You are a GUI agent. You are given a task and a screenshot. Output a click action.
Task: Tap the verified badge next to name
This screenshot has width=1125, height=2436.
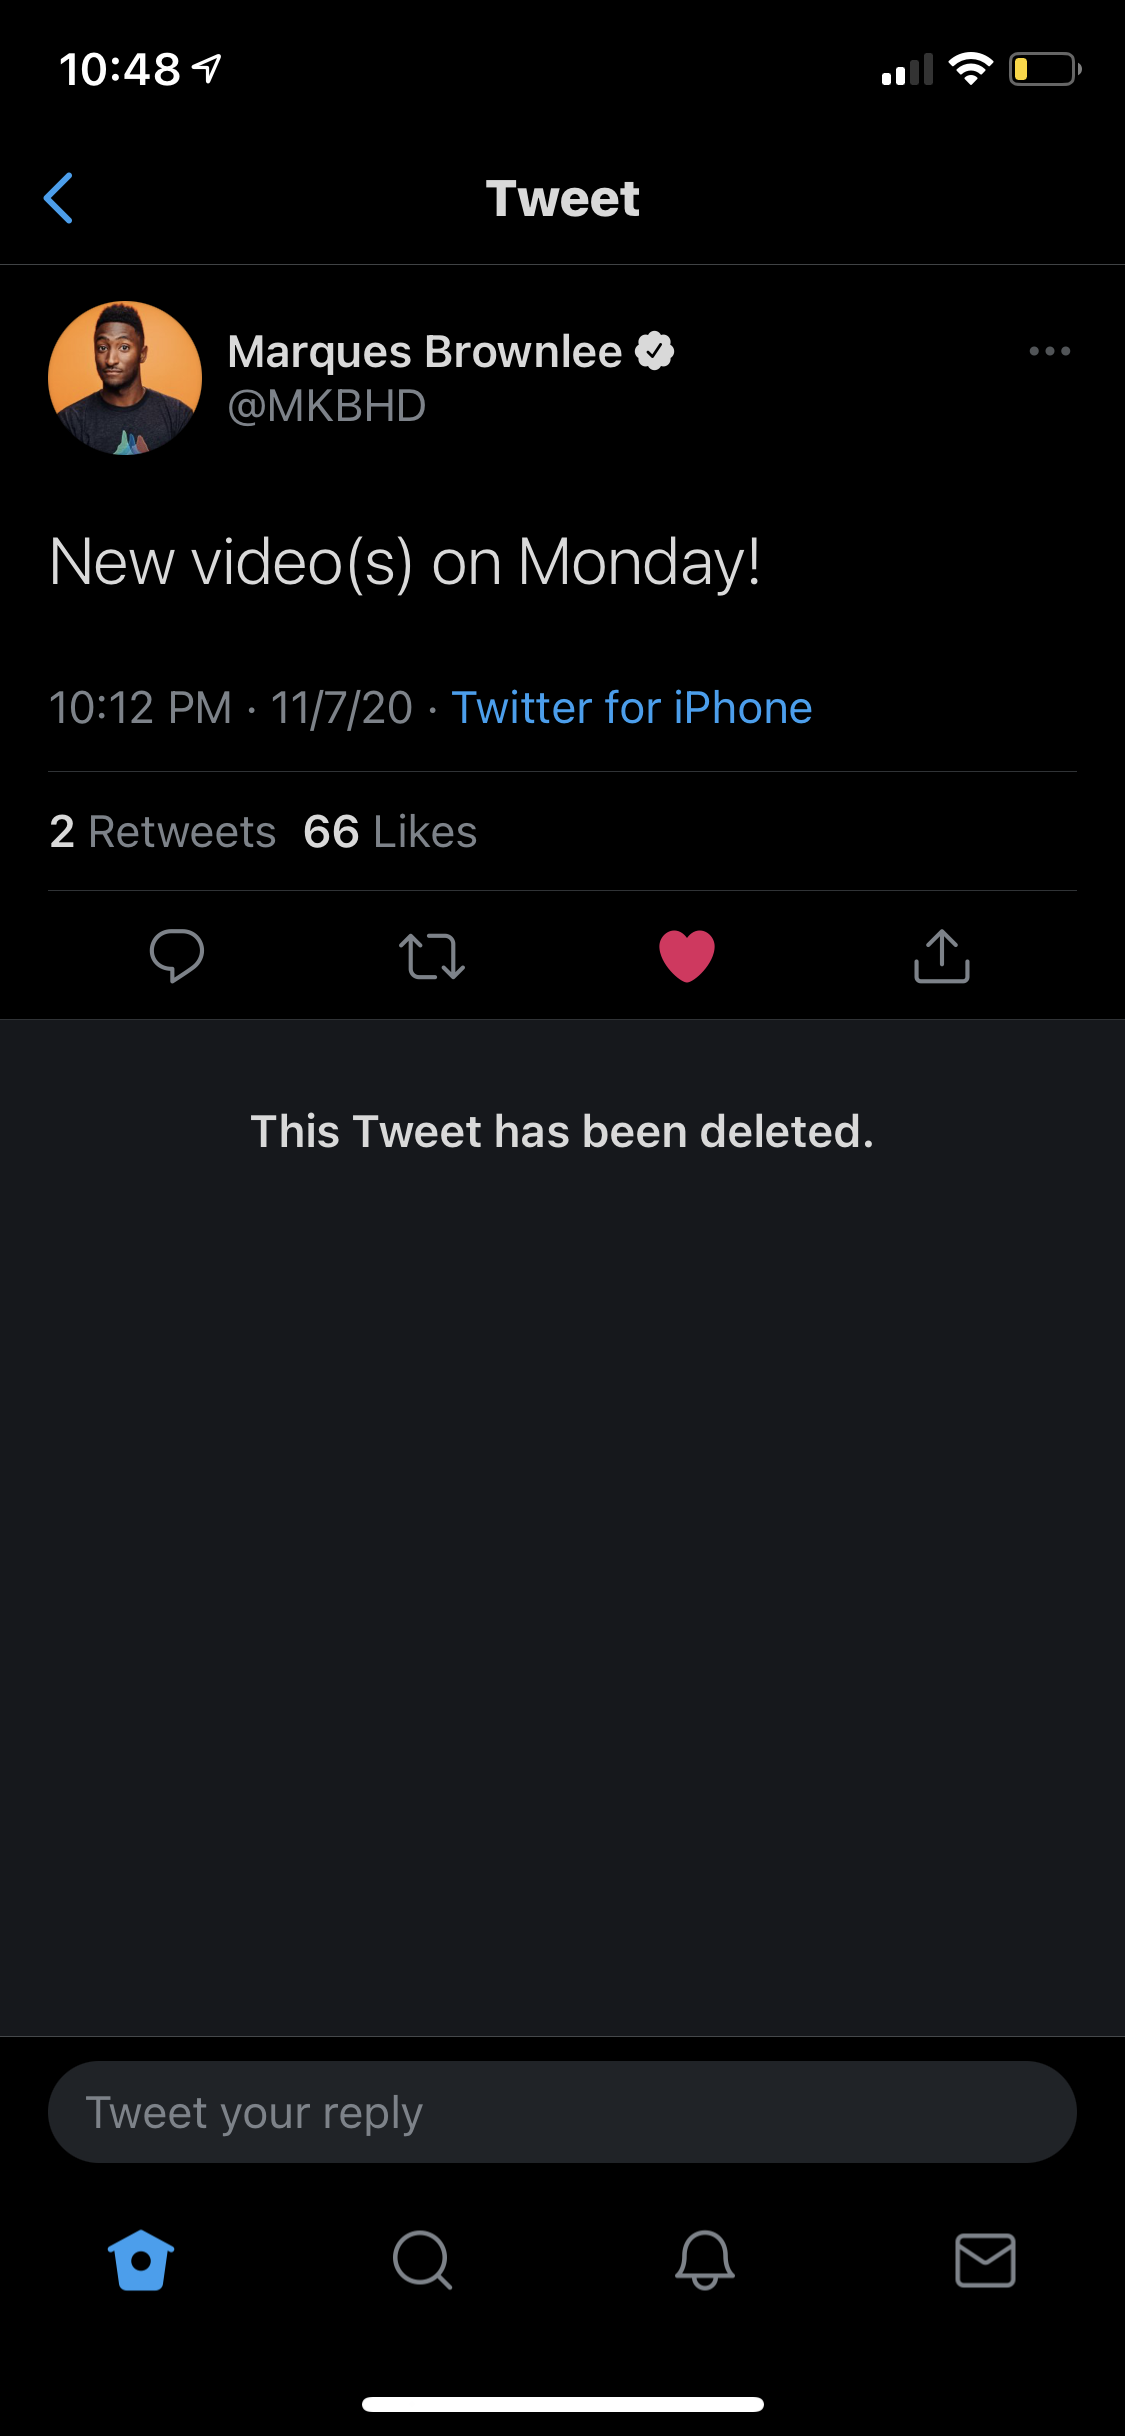[x=655, y=351]
